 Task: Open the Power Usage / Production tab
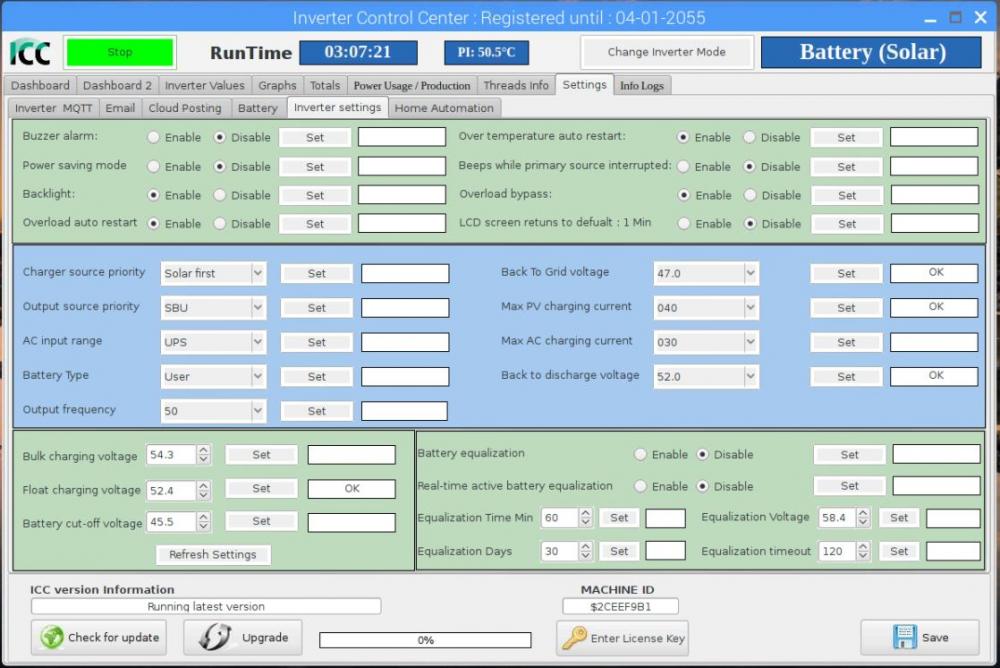(412, 85)
